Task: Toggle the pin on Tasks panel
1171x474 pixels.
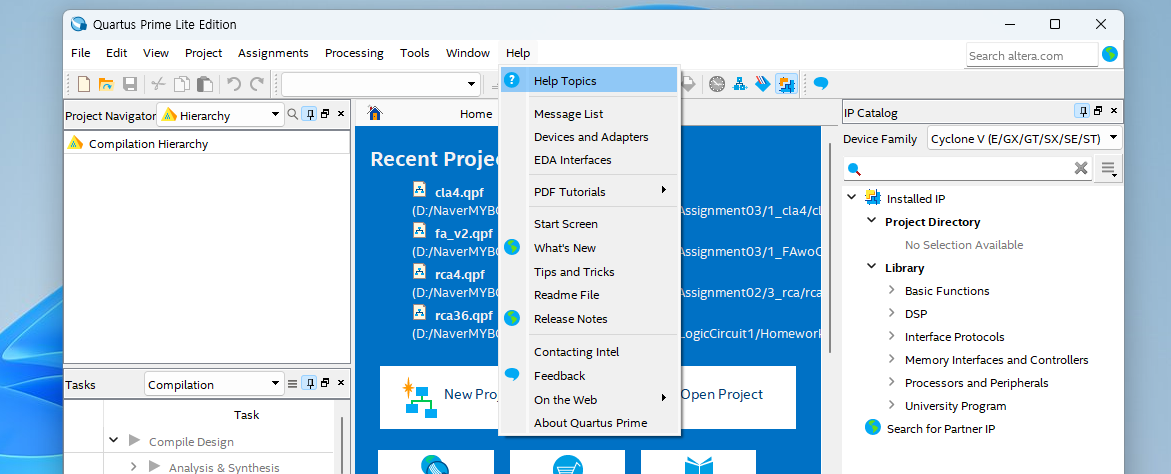Action: 308,384
